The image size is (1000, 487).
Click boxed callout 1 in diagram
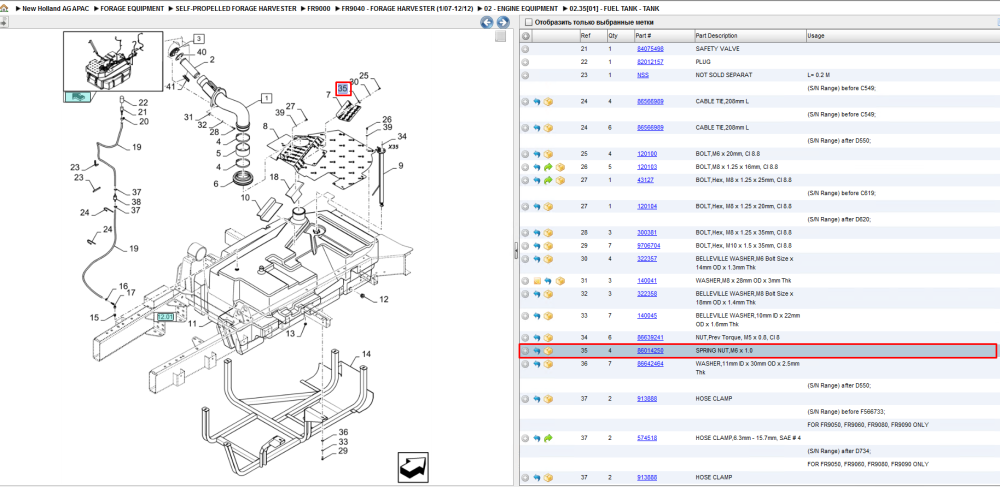(266, 99)
